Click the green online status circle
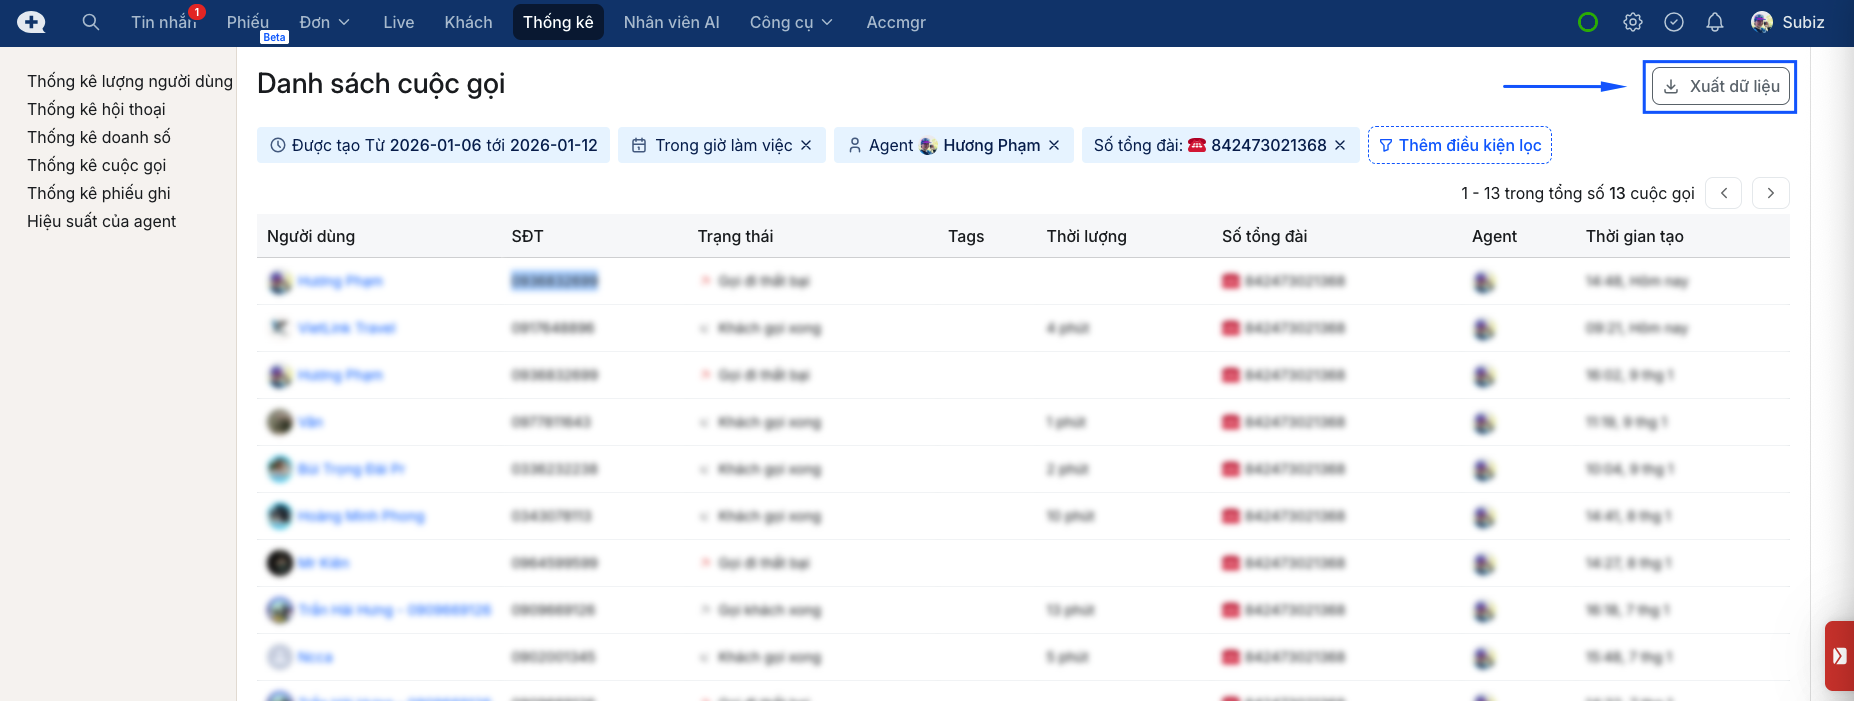Viewport: 1854px width, 701px height. click(1587, 22)
